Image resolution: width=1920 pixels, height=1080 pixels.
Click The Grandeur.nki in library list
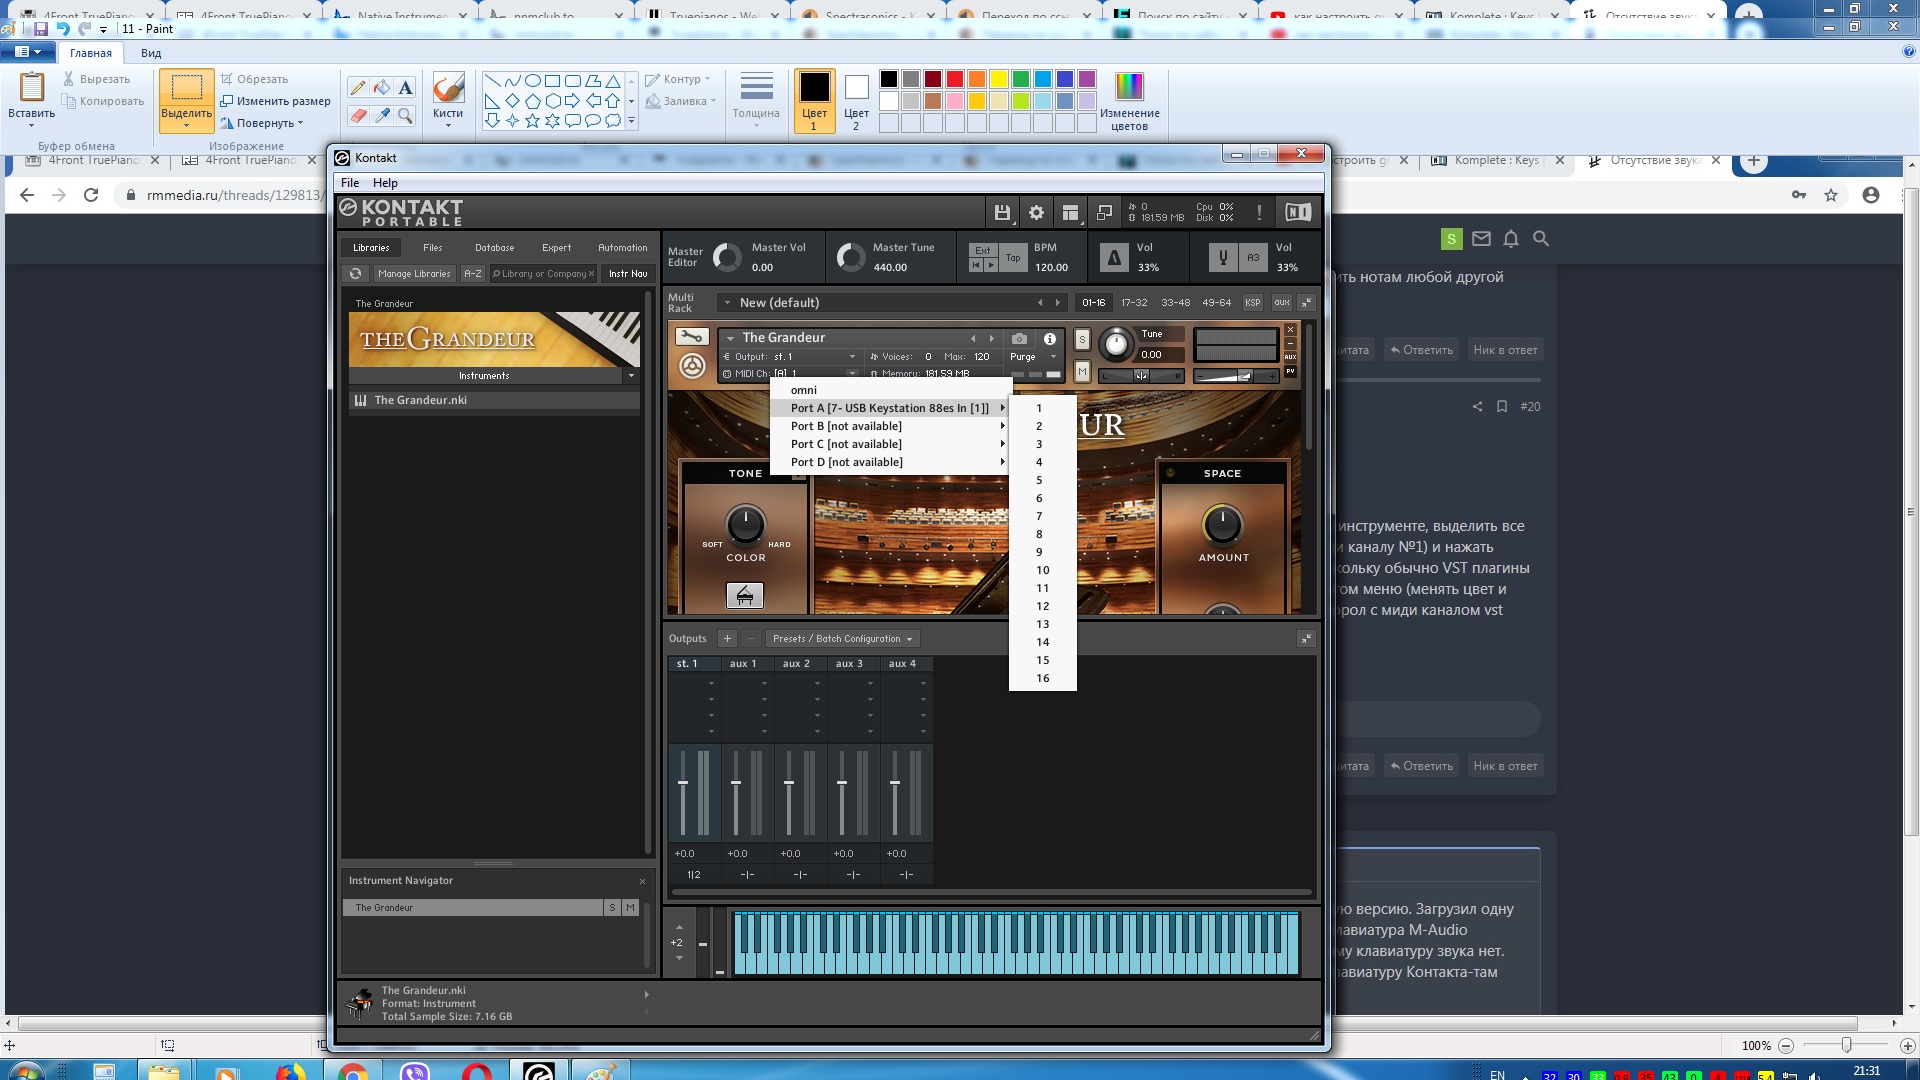[x=420, y=400]
